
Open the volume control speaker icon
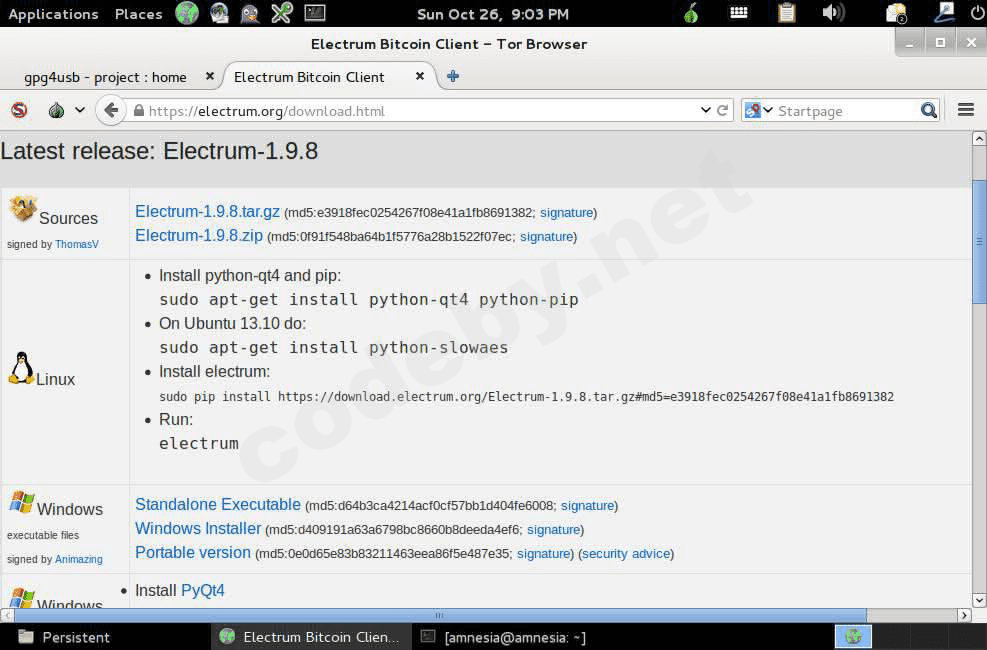[833, 13]
